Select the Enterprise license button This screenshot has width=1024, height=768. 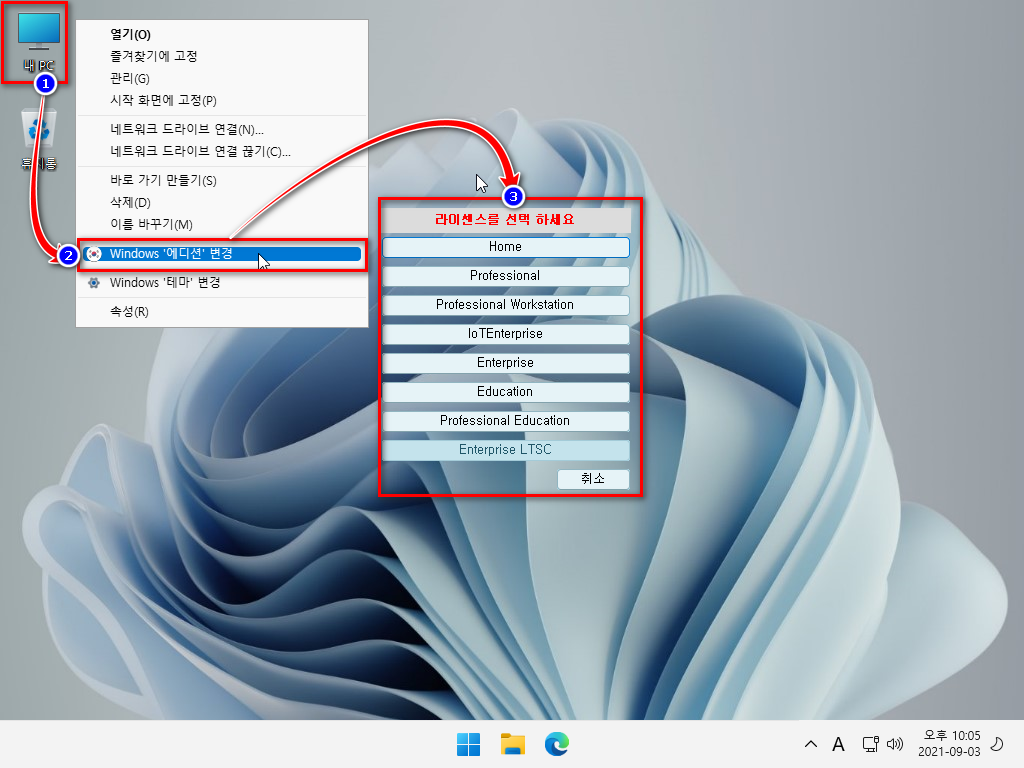pyautogui.click(x=505, y=362)
